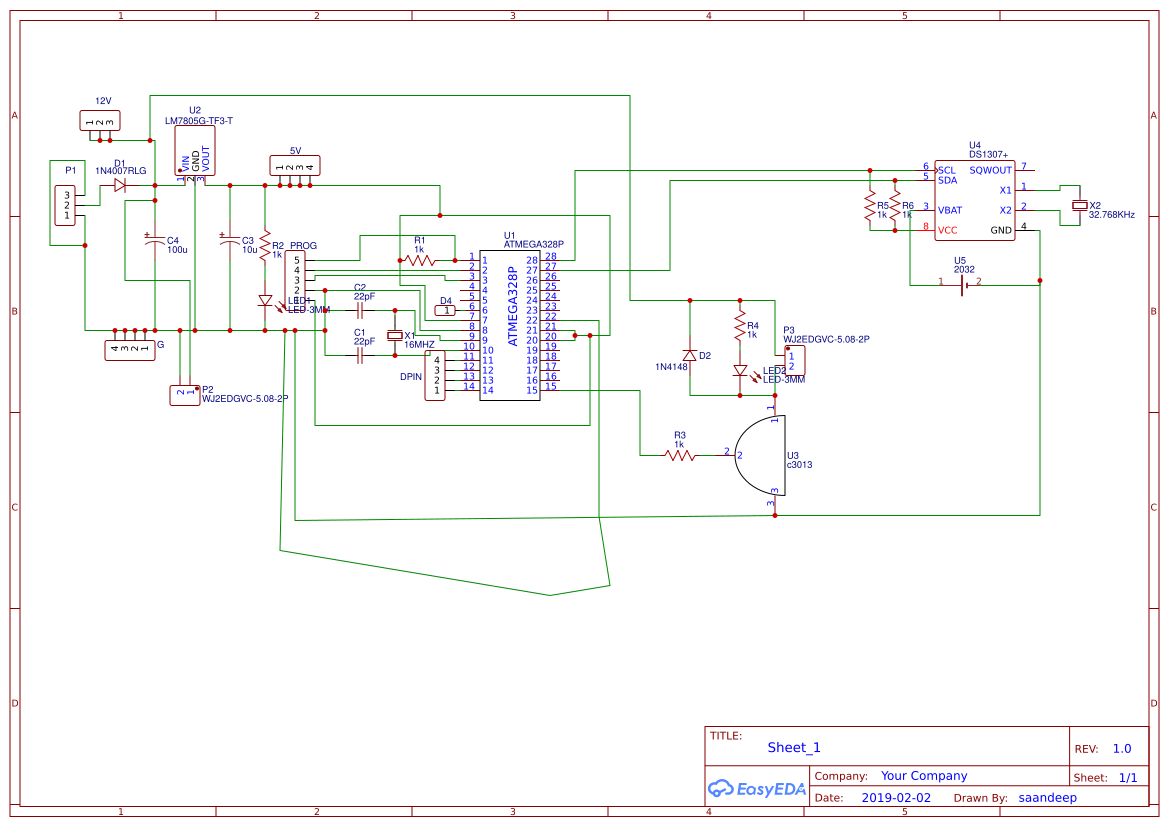Select capacitor C4 labeled 100u

[153, 240]
